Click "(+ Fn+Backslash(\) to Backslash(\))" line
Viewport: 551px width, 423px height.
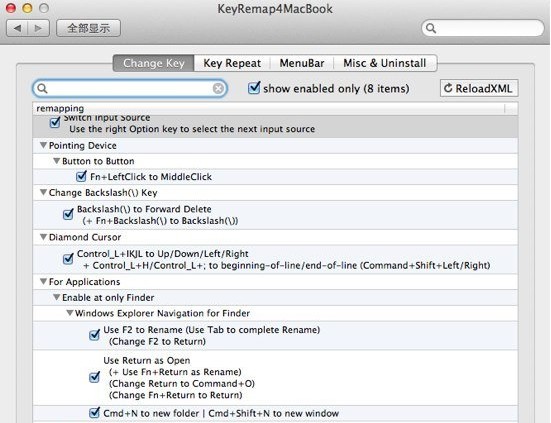click(x=160, y=221)
